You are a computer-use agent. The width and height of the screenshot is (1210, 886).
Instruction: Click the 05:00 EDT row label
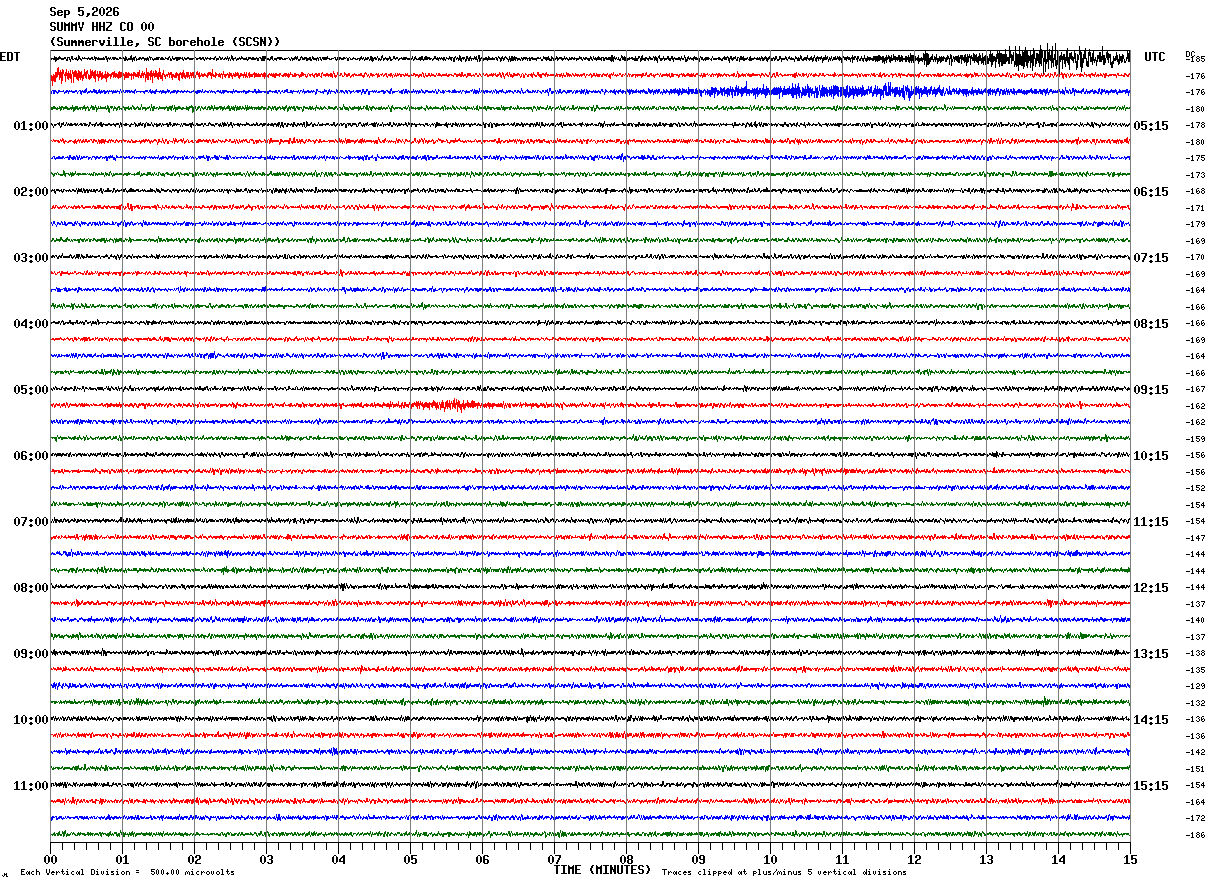[31, 390]
